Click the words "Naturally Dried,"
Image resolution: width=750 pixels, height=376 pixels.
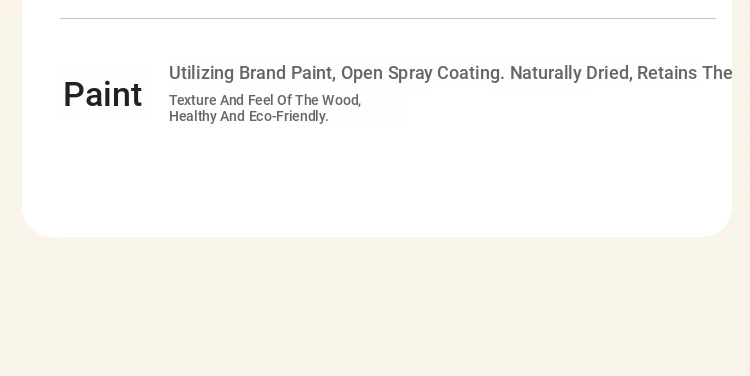click(x=571, y=73)
